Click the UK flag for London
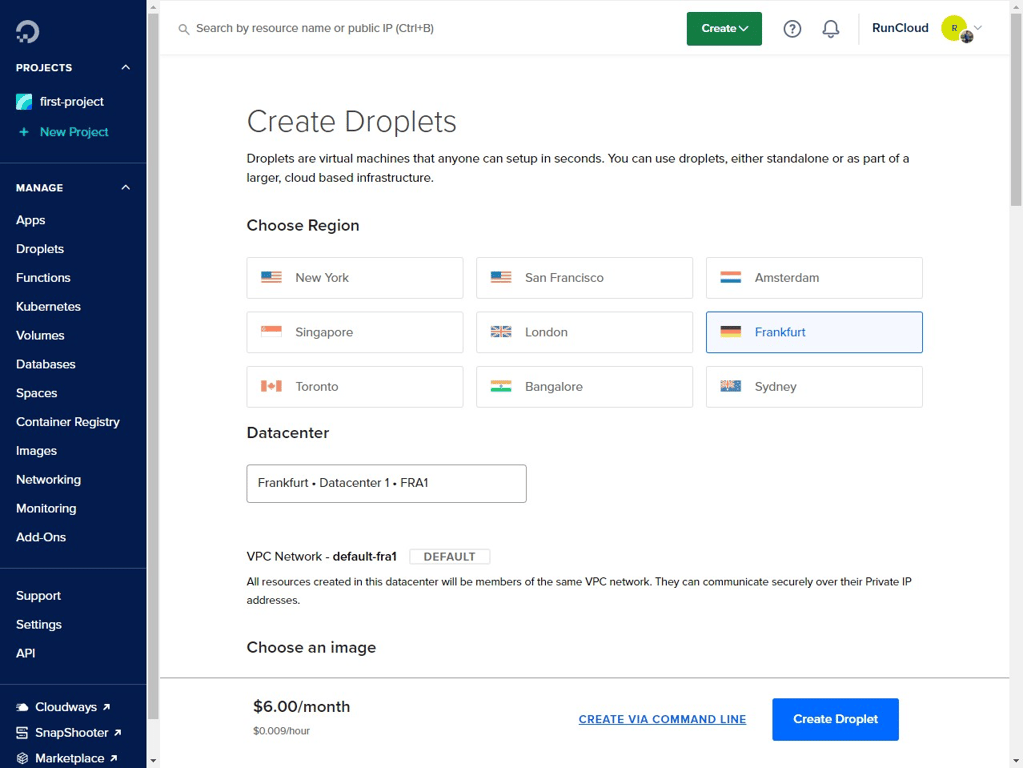This screenshot has height=768, width=1023. coord(501,332)
